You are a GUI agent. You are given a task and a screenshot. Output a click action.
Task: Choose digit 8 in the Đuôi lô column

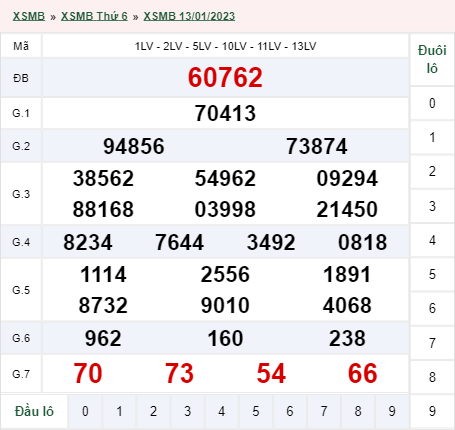coord(432,377)
